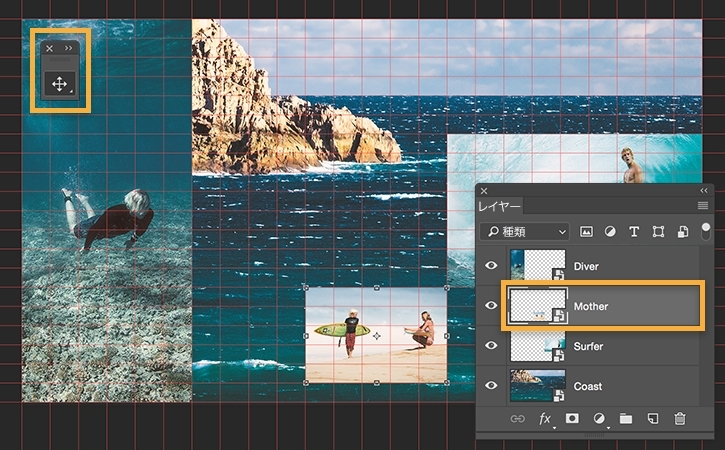Screen dimensions: 725x450
Task: Collapse the Layers panel with double chevrons
Action: 703,191
